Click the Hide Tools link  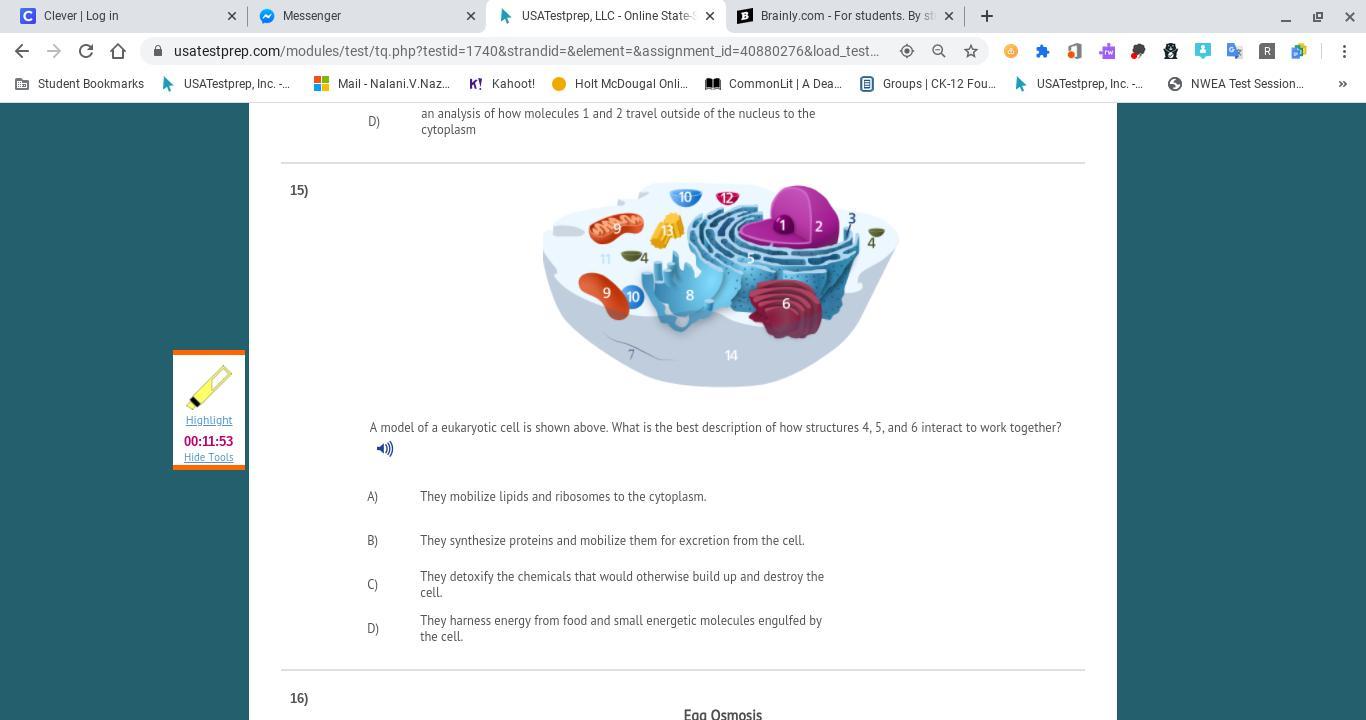click(208, 458)
